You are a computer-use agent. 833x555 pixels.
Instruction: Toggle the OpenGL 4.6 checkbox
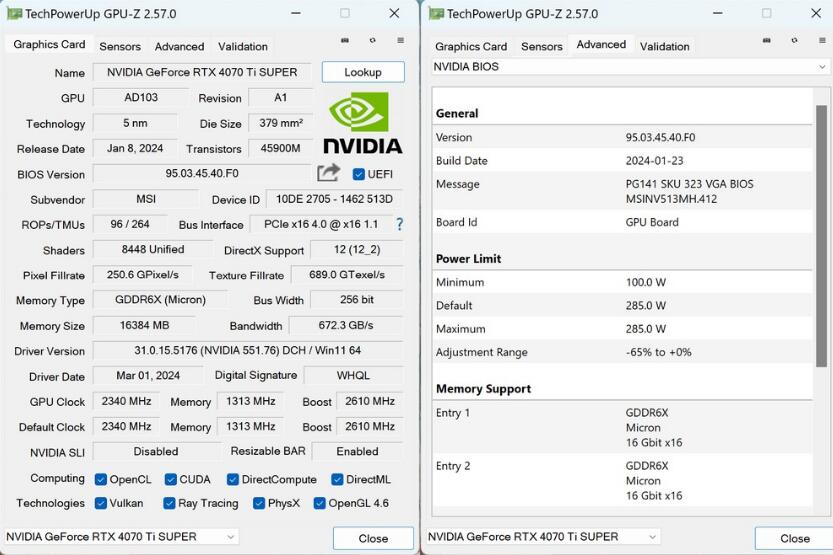(319, 503)
